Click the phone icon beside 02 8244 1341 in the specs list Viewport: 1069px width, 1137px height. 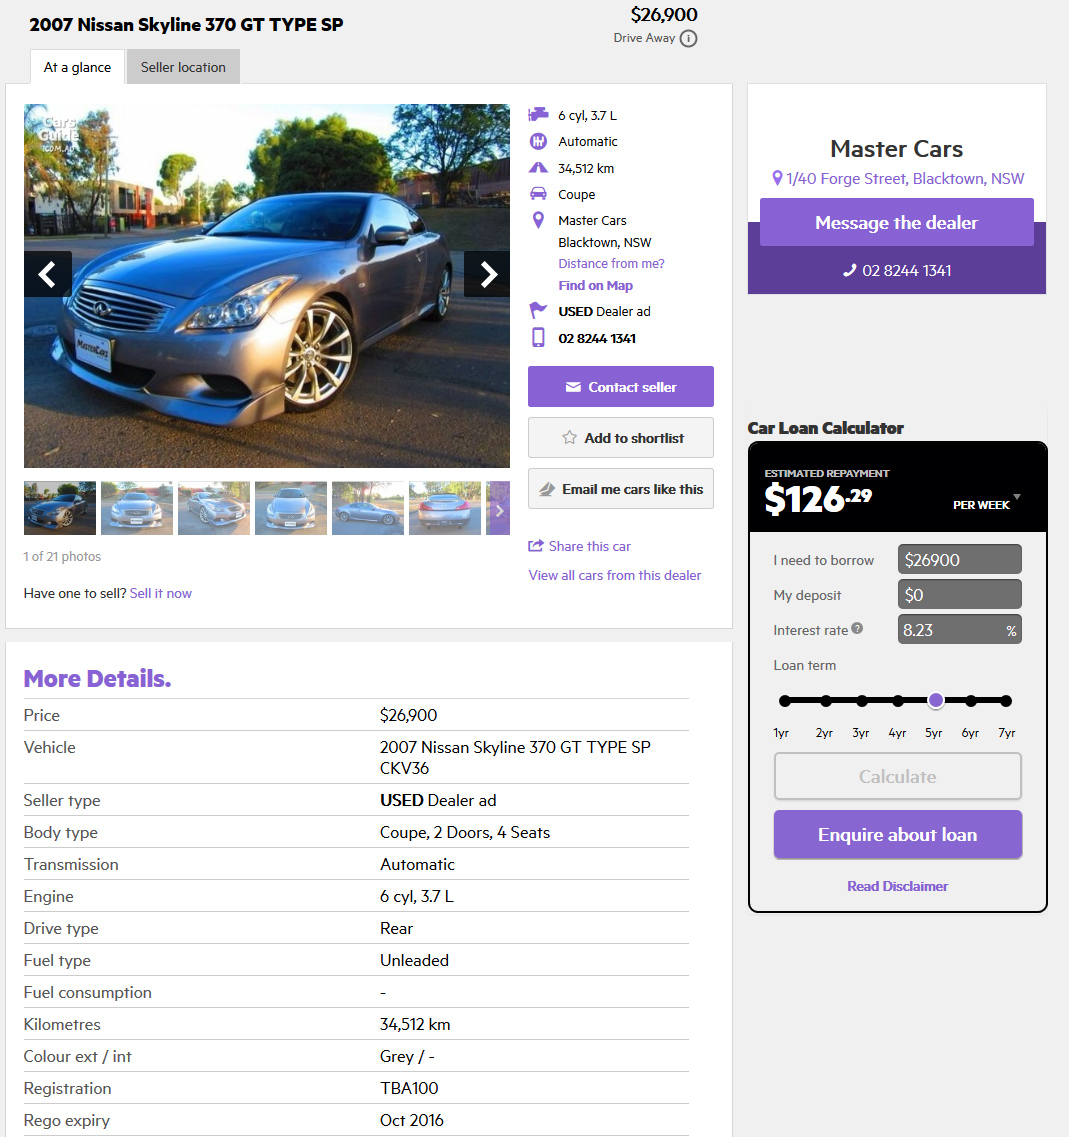click(x=538, y=337)
